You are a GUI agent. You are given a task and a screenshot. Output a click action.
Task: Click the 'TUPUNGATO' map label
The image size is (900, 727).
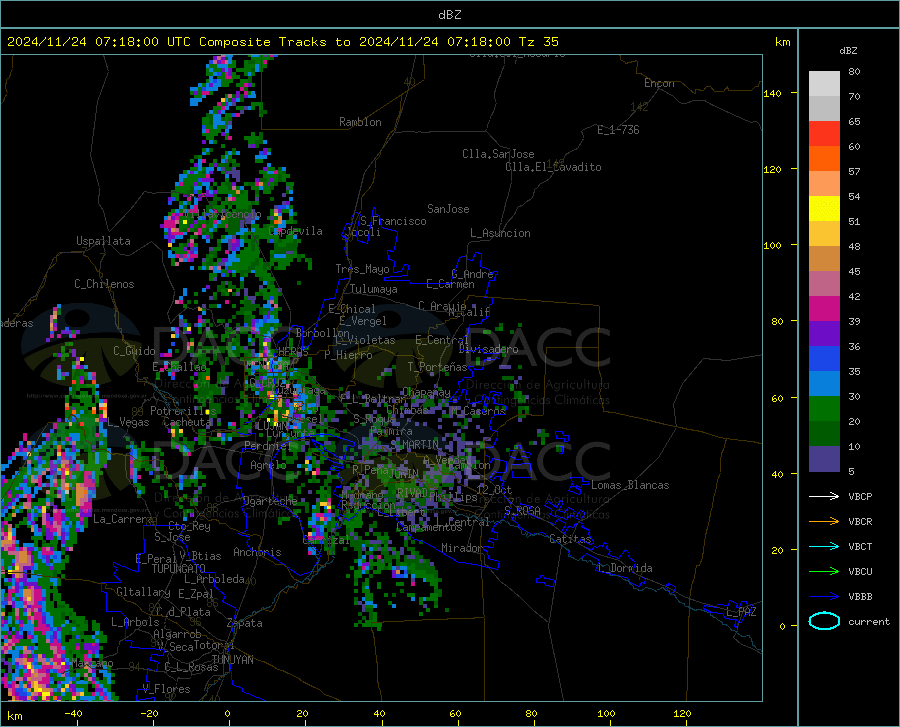pos(179,569)
